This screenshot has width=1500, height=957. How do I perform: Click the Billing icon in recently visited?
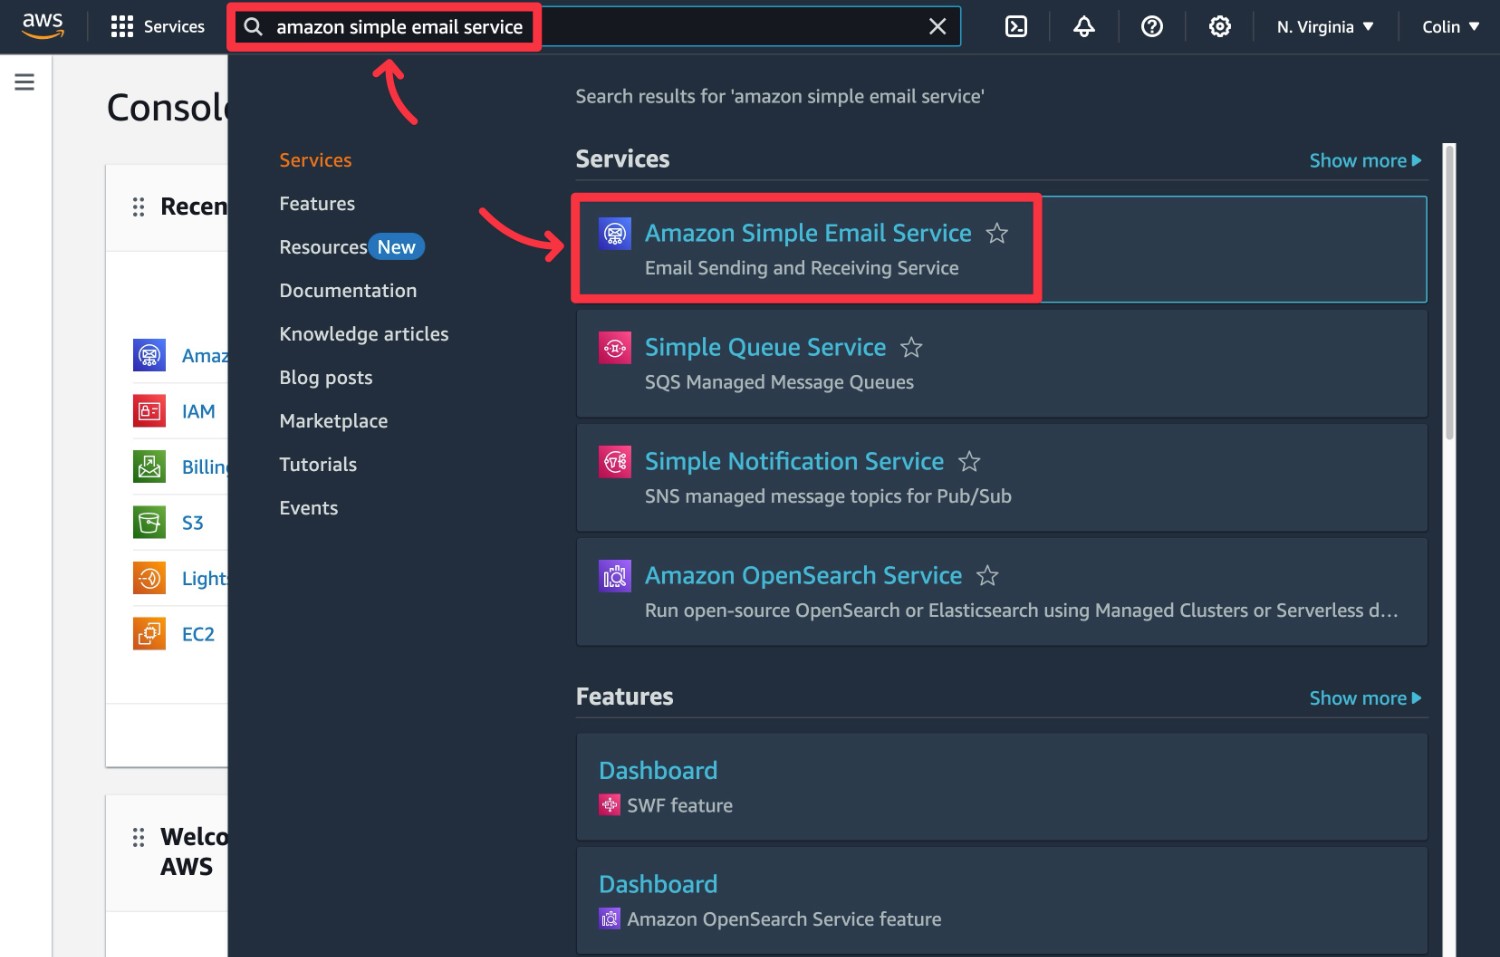[149, 467]
